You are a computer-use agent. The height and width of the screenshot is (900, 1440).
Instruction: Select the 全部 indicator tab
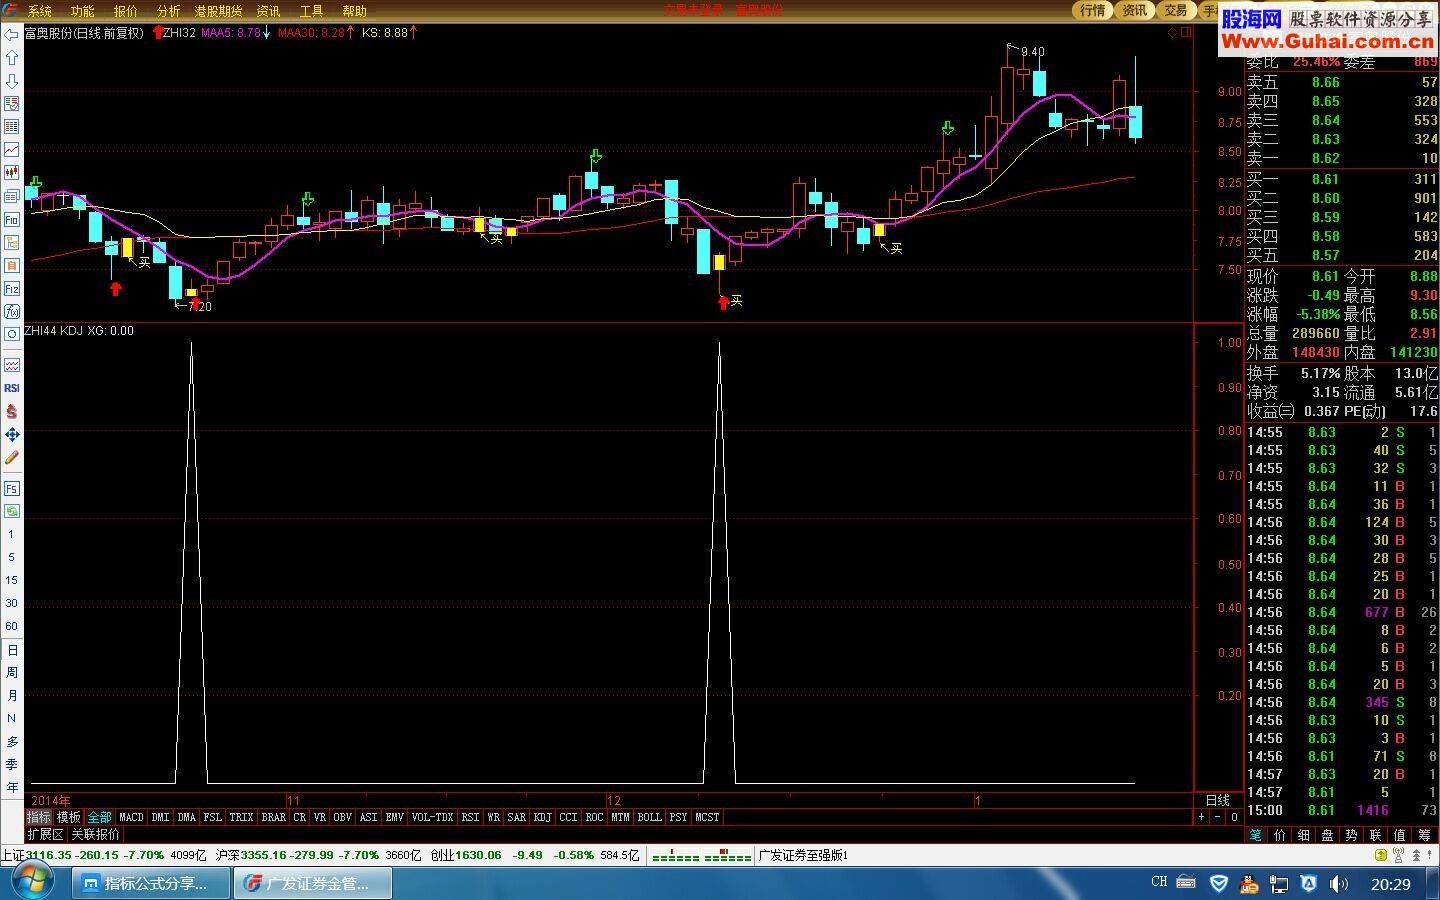coord(100,817)
